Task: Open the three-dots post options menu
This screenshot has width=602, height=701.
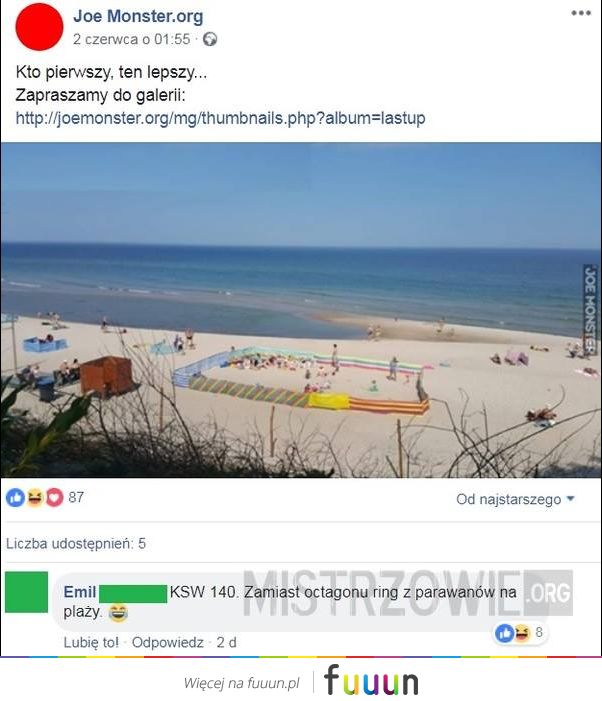Action: tap(581, 13)
